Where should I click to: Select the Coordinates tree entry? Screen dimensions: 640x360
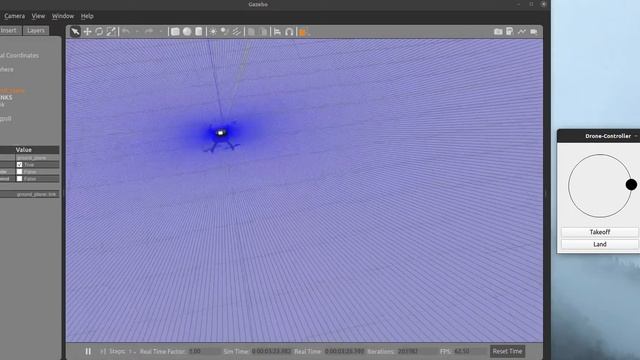(x=20, y=56)
